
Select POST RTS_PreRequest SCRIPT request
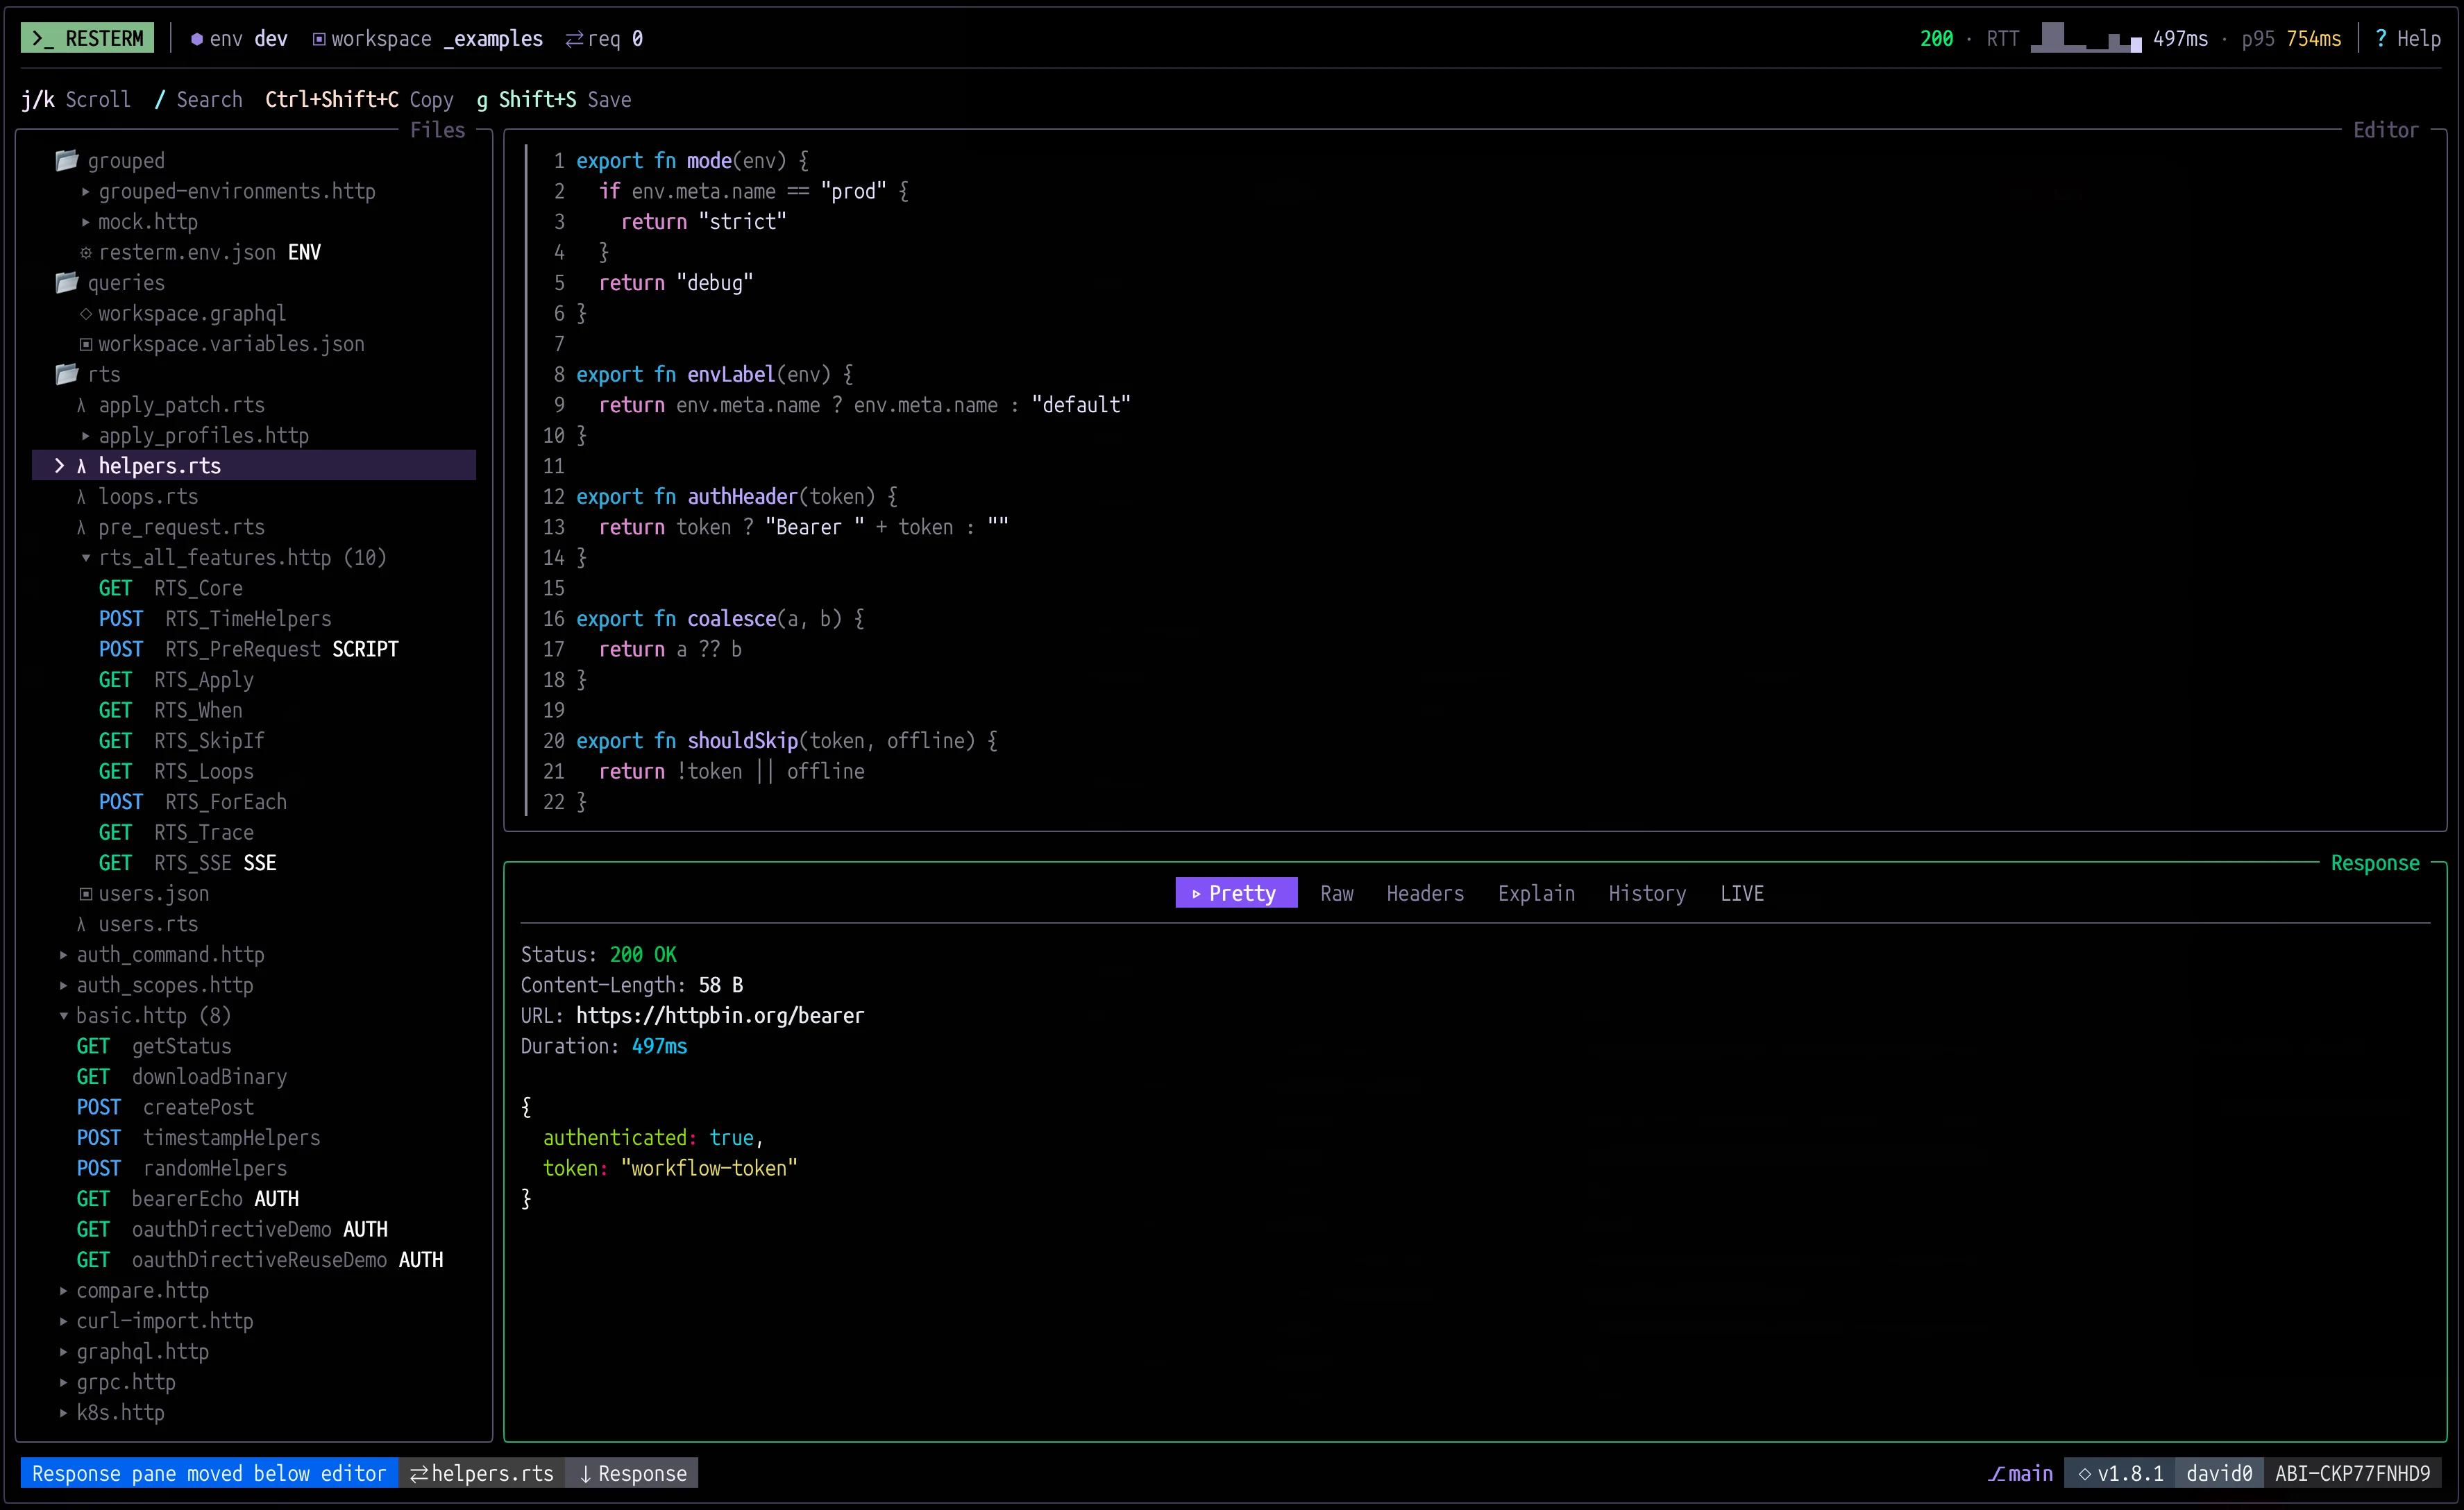tap(249, 649)
